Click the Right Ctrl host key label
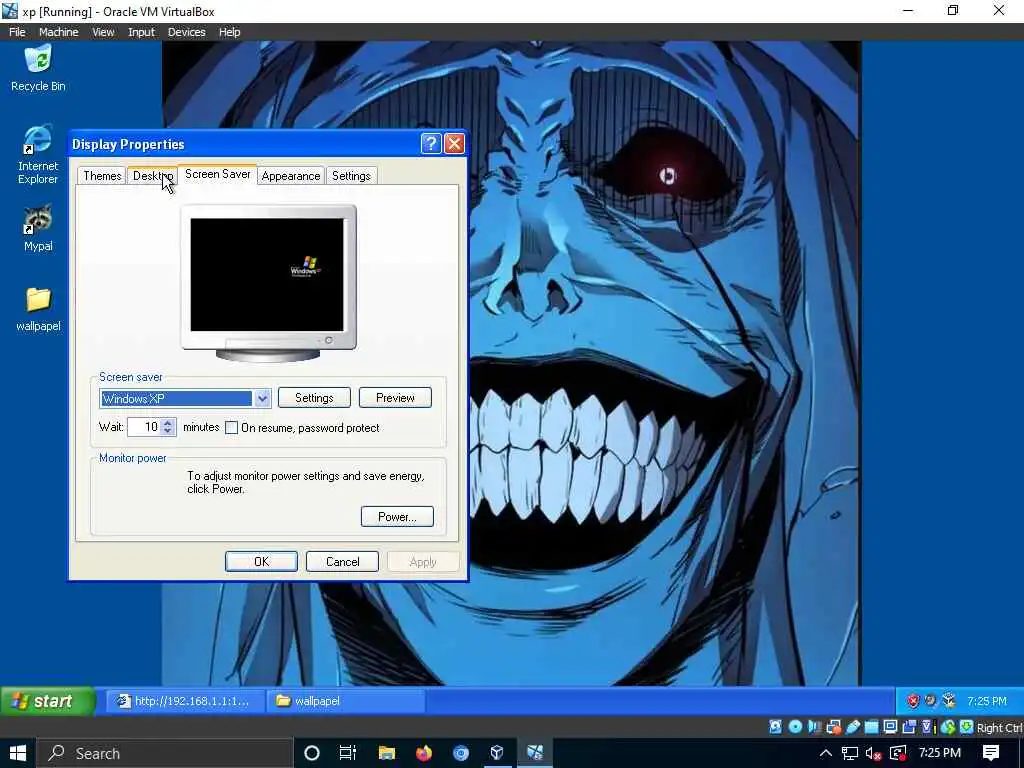 coord(1000,728)
